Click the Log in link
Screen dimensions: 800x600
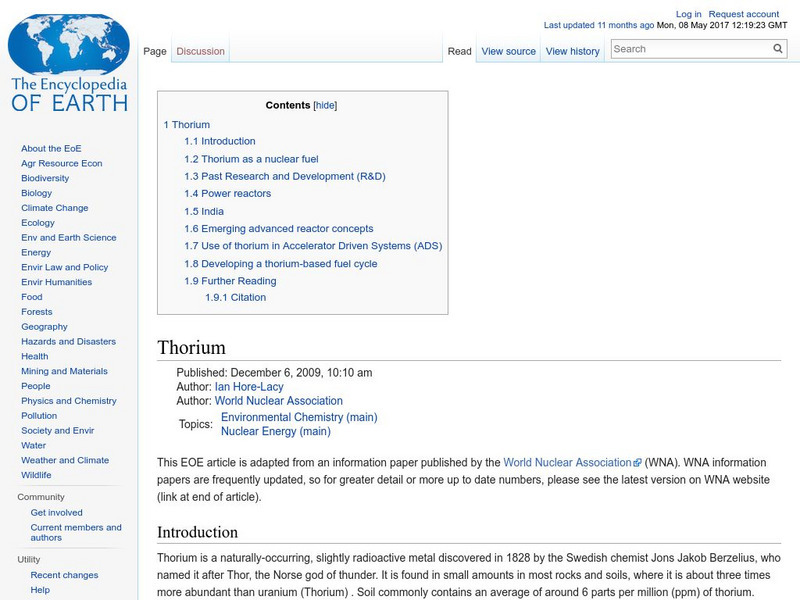688,14
